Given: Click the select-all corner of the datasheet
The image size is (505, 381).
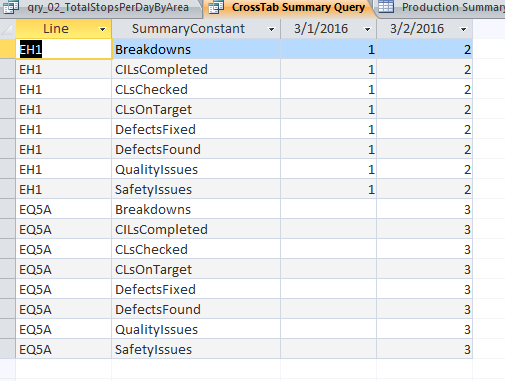Looking at the screenshot, I should (x=8, y=29).
